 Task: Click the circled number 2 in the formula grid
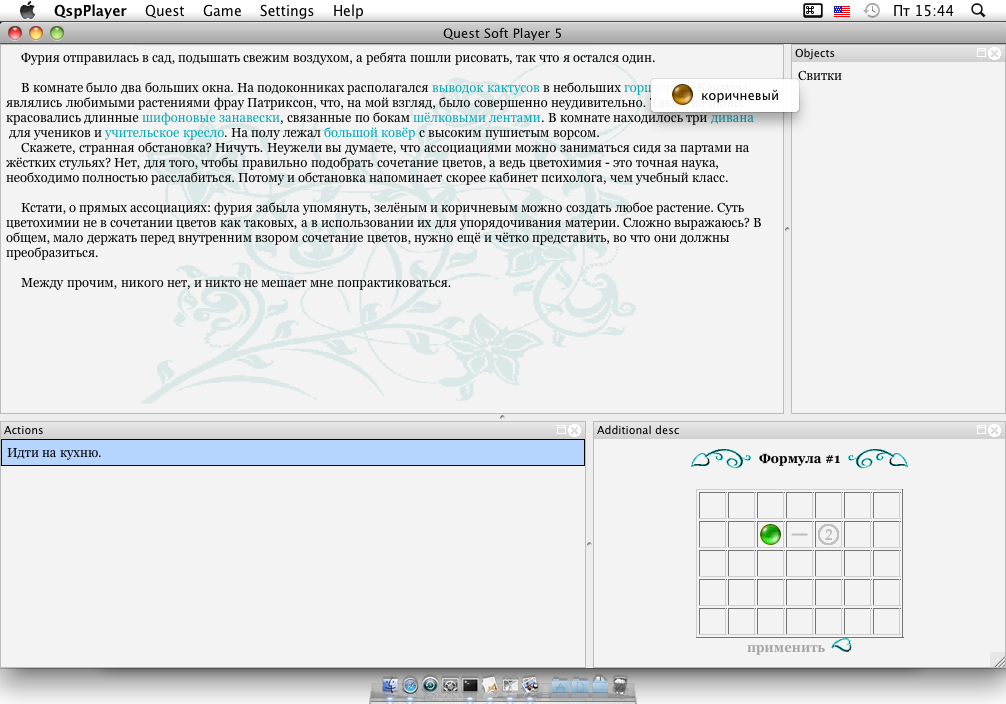(828, 534)
